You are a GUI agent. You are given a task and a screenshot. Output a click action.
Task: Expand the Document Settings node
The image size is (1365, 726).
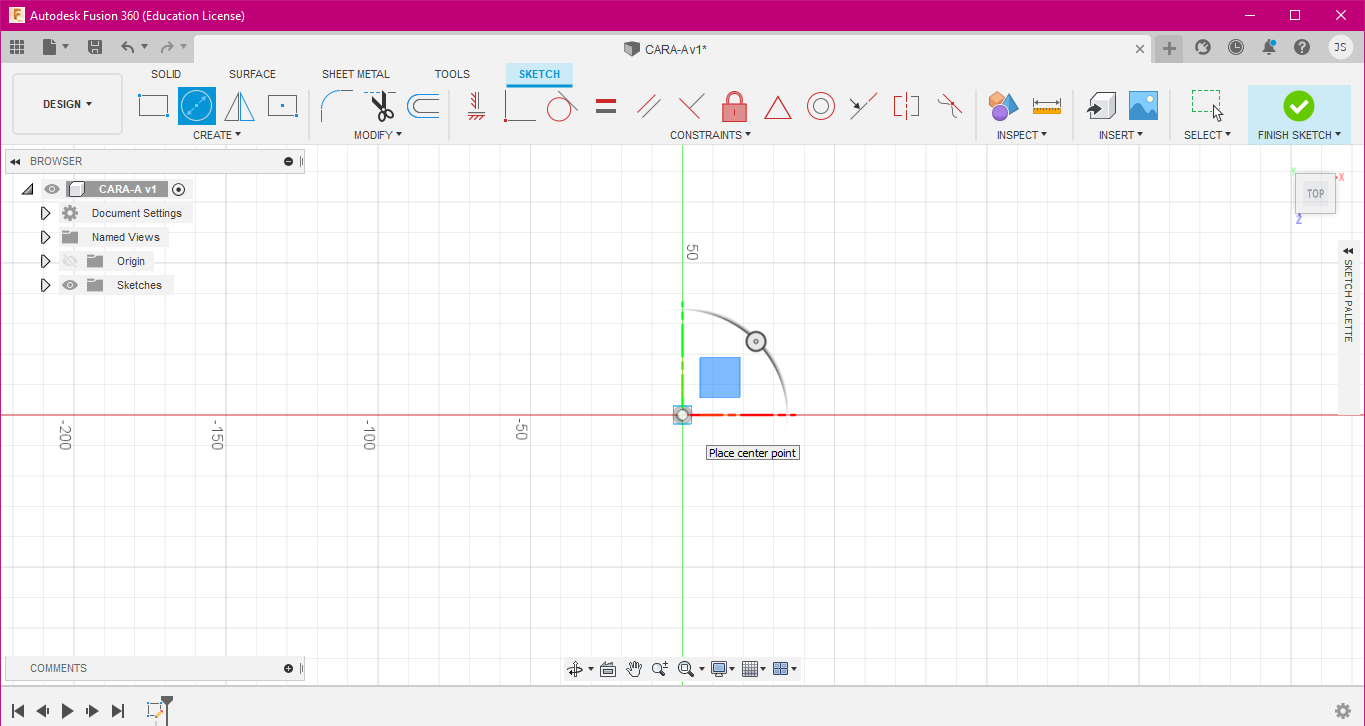(45, 213)
